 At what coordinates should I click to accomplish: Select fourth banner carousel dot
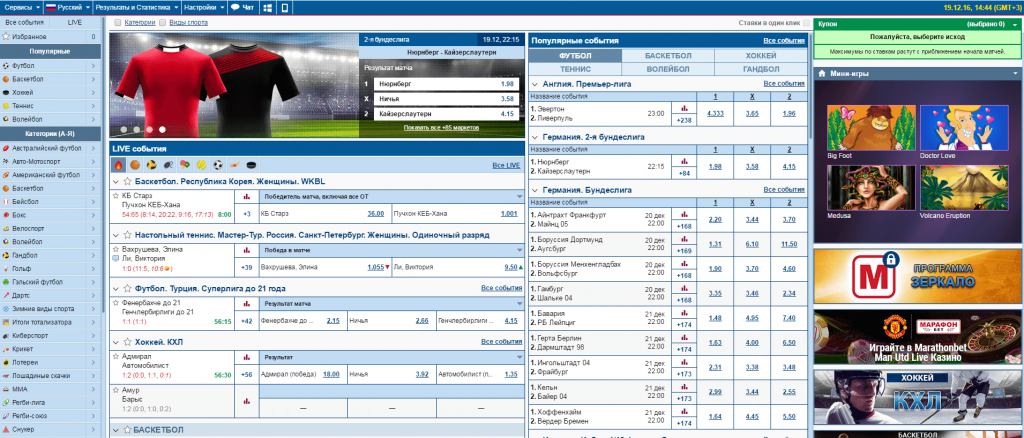163,129
